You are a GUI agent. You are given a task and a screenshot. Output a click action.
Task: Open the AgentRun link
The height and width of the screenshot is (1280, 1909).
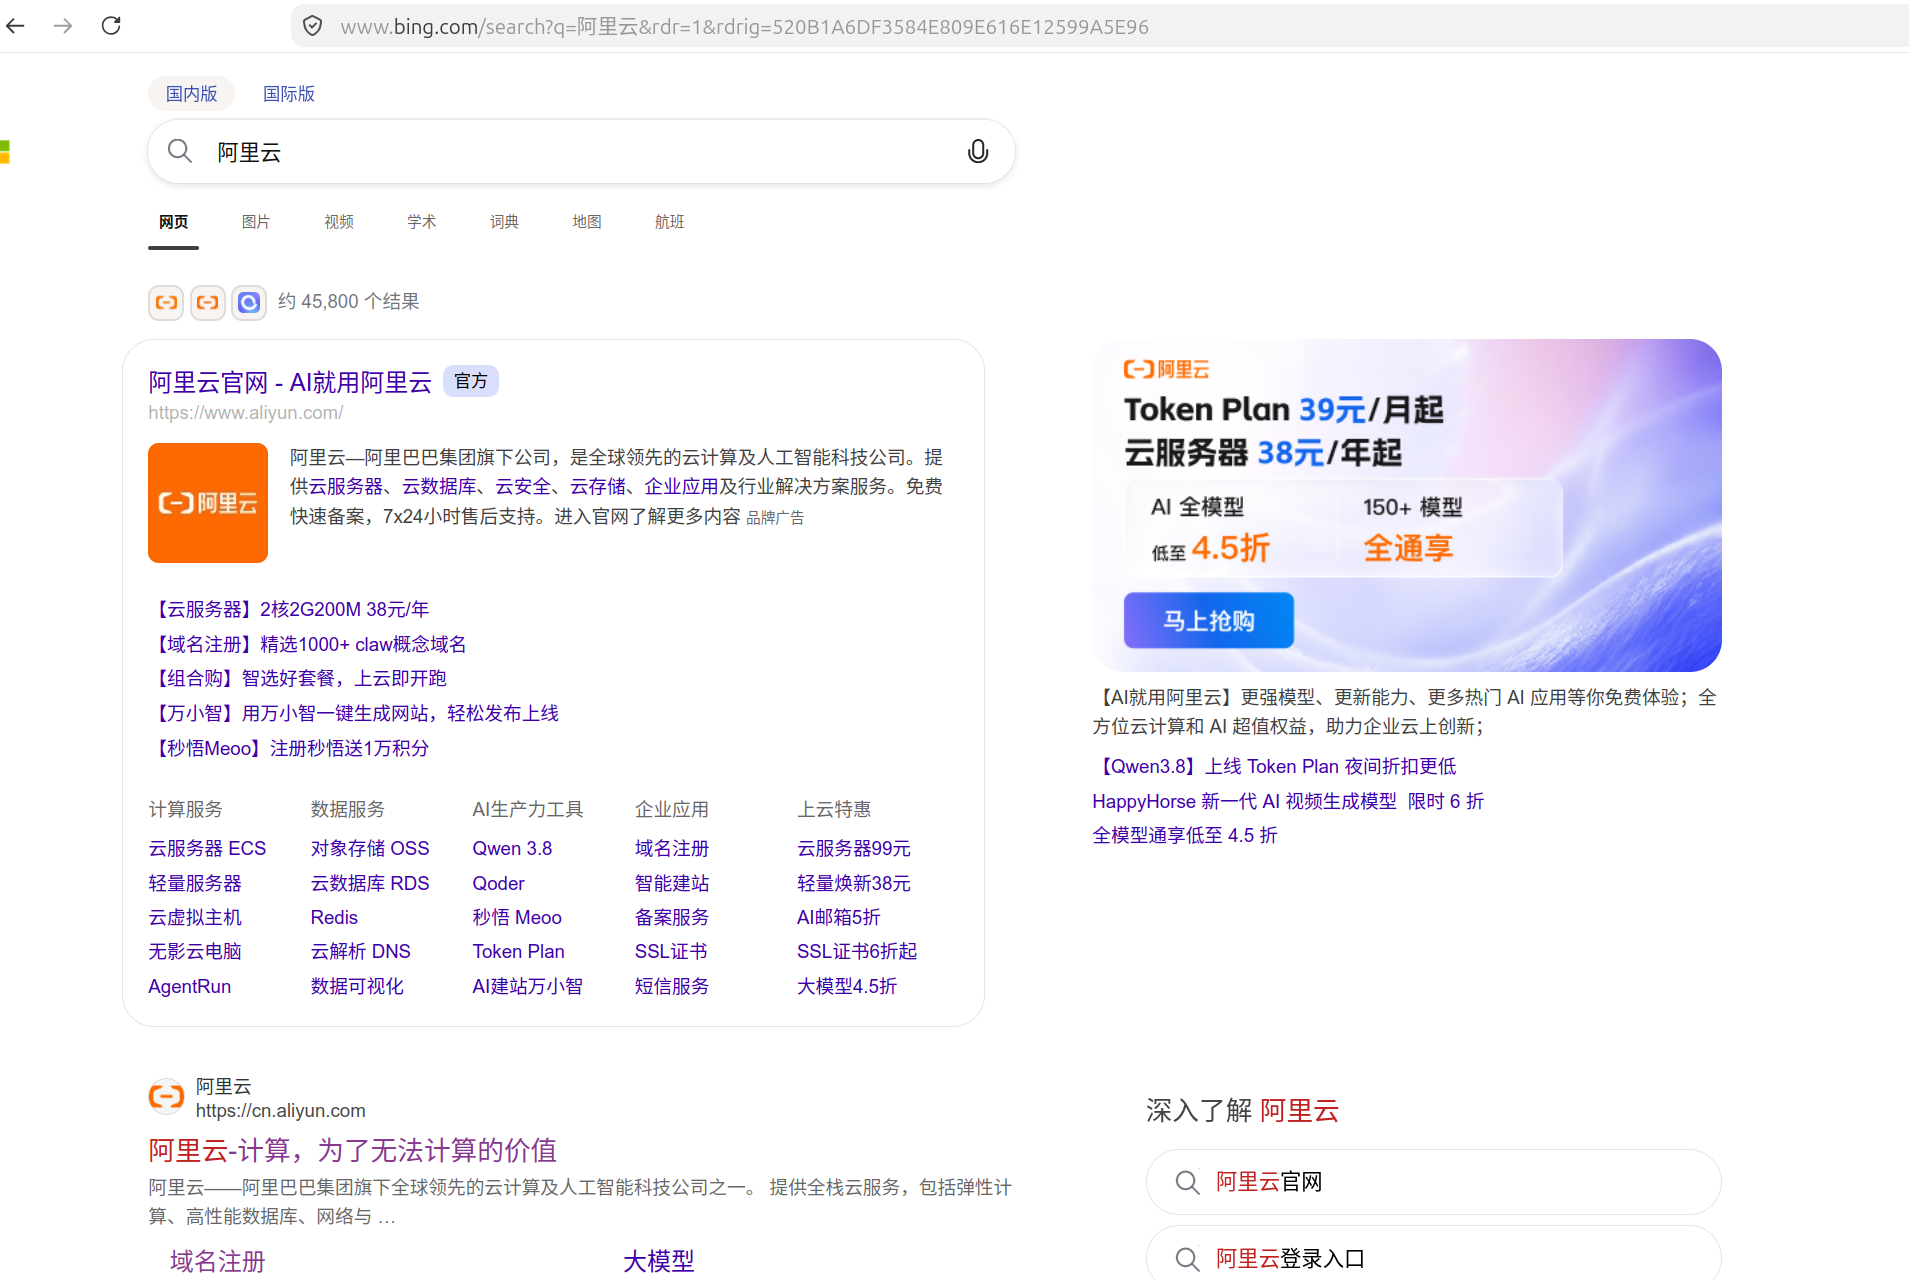189,987
